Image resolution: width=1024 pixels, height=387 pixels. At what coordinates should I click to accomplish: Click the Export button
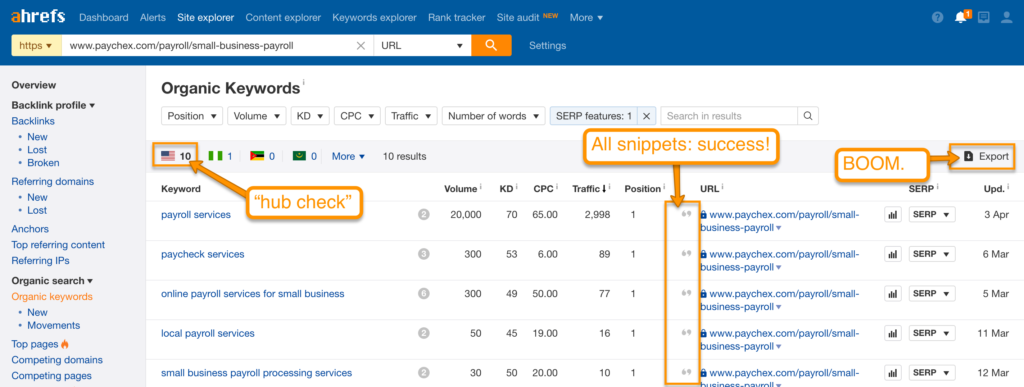tap(987, 156)
